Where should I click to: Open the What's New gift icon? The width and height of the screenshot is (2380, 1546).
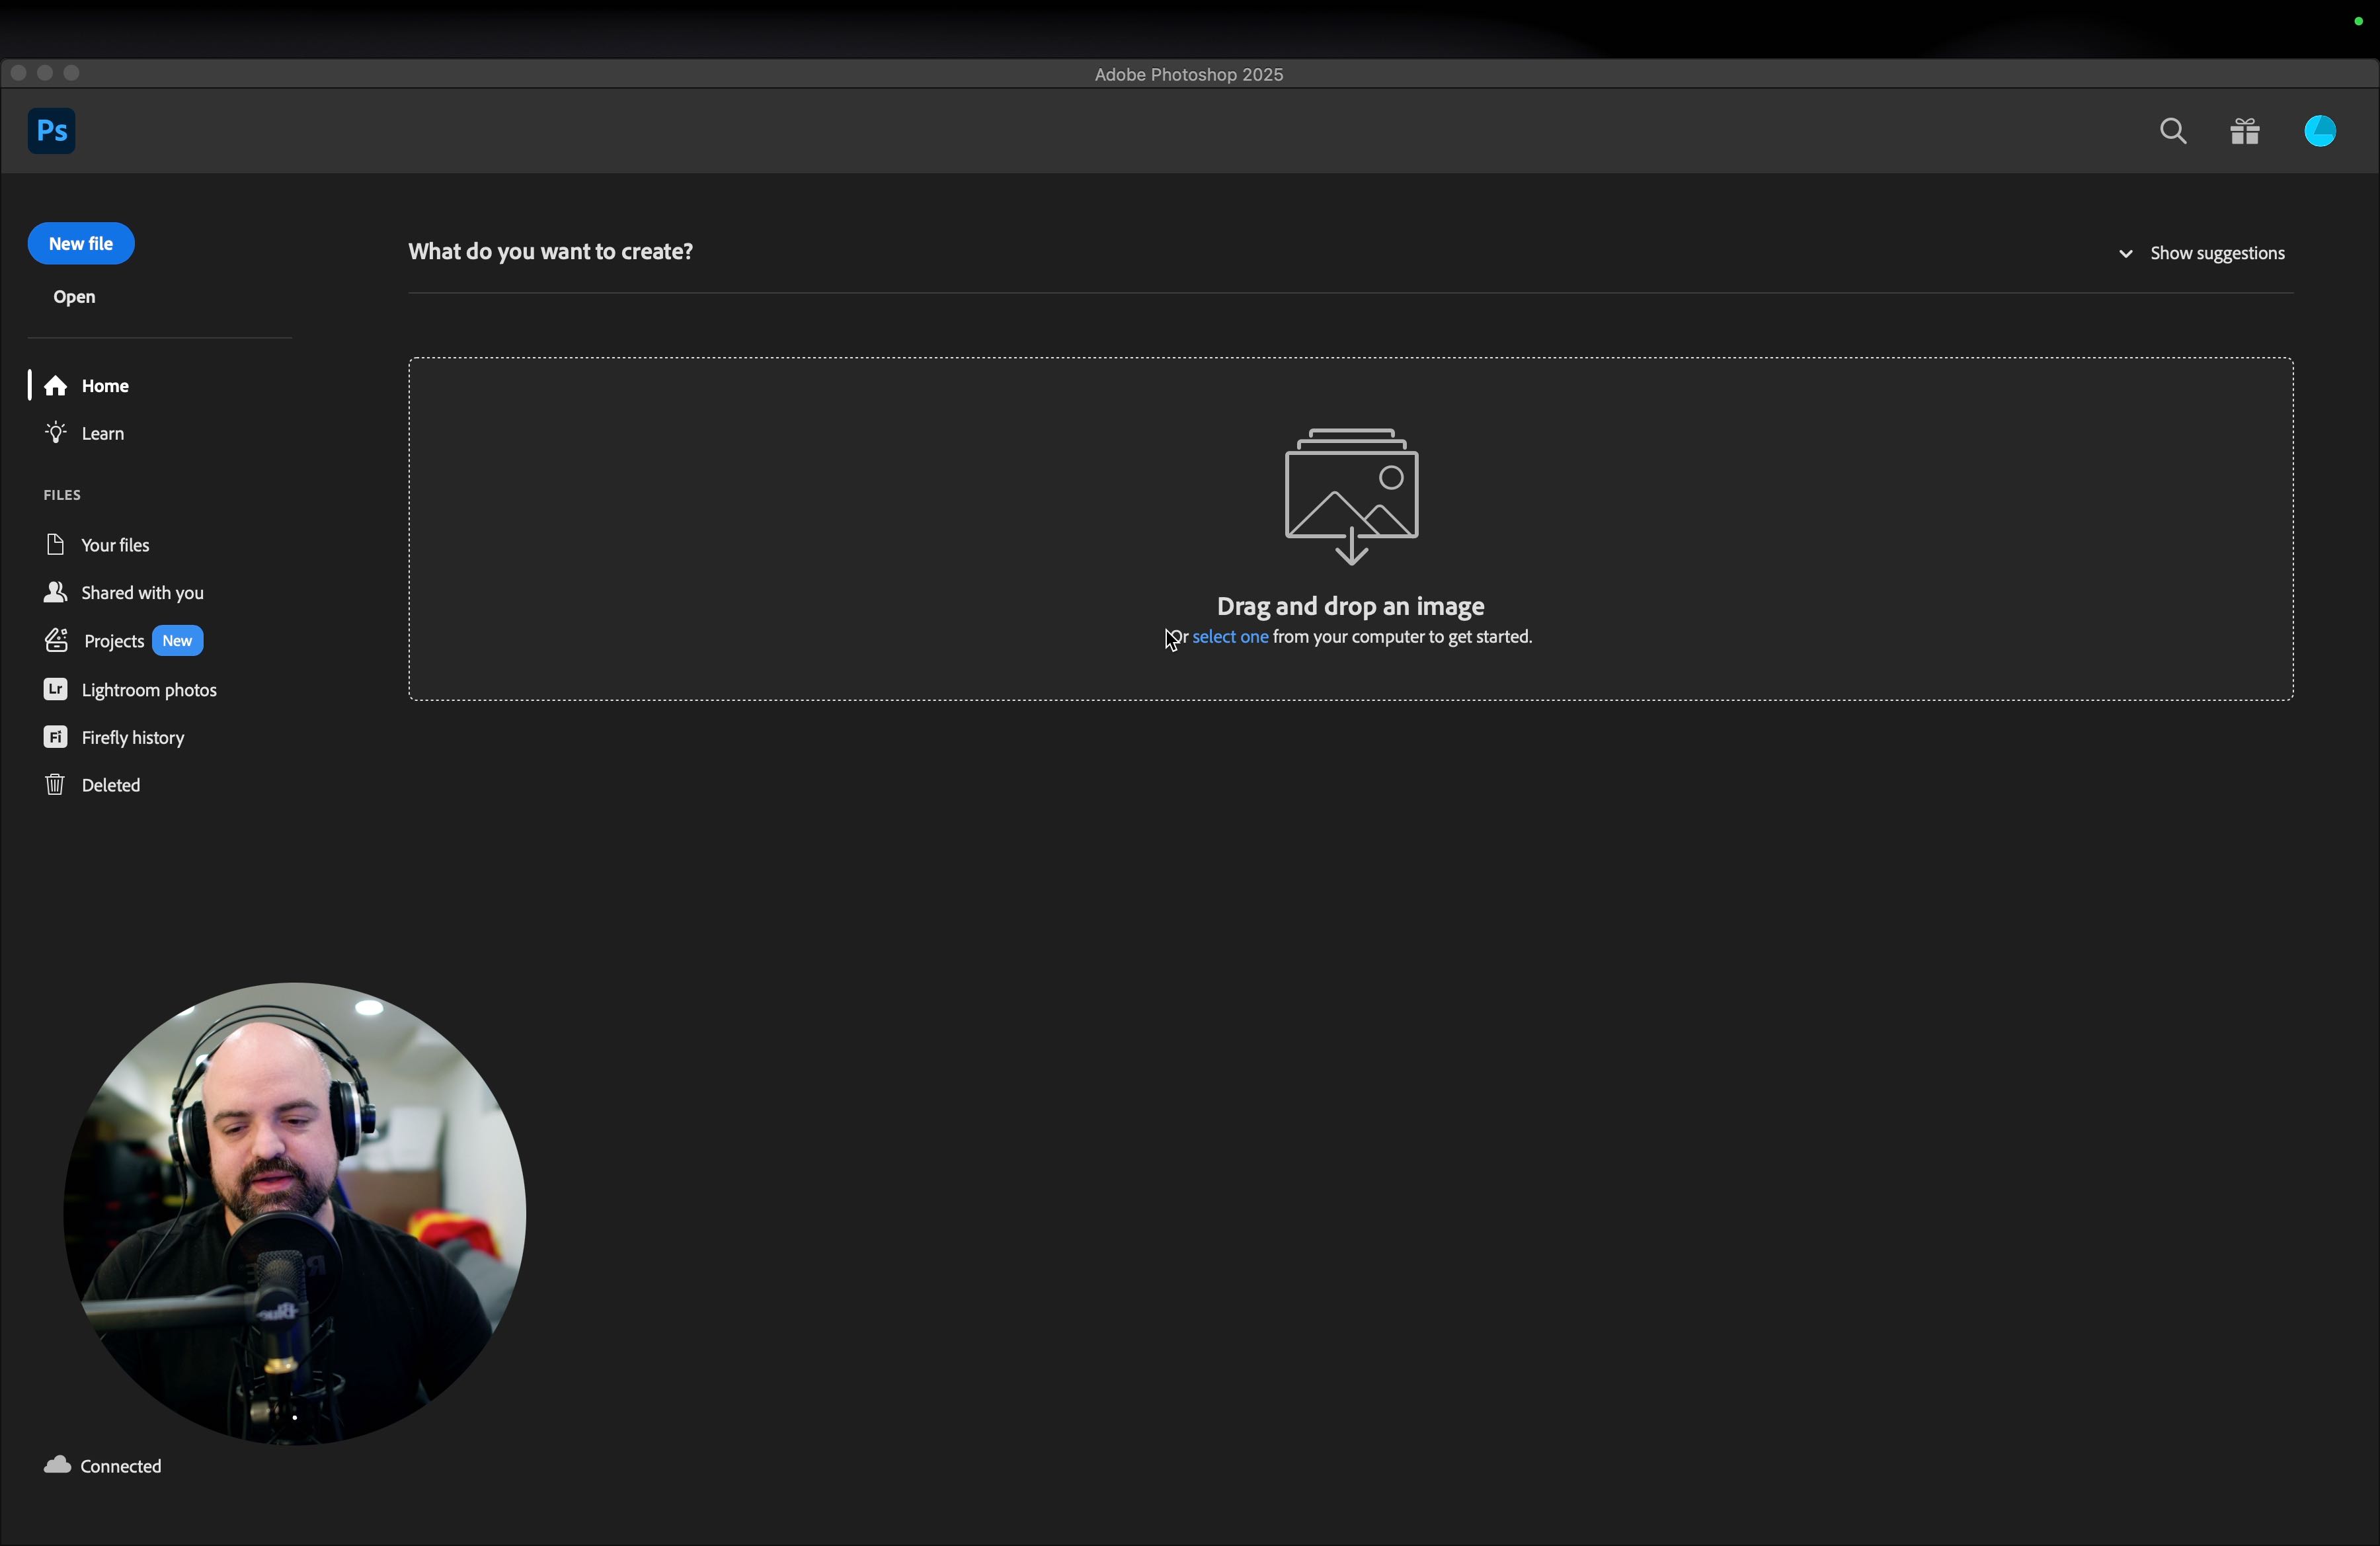coord(2245,132)
